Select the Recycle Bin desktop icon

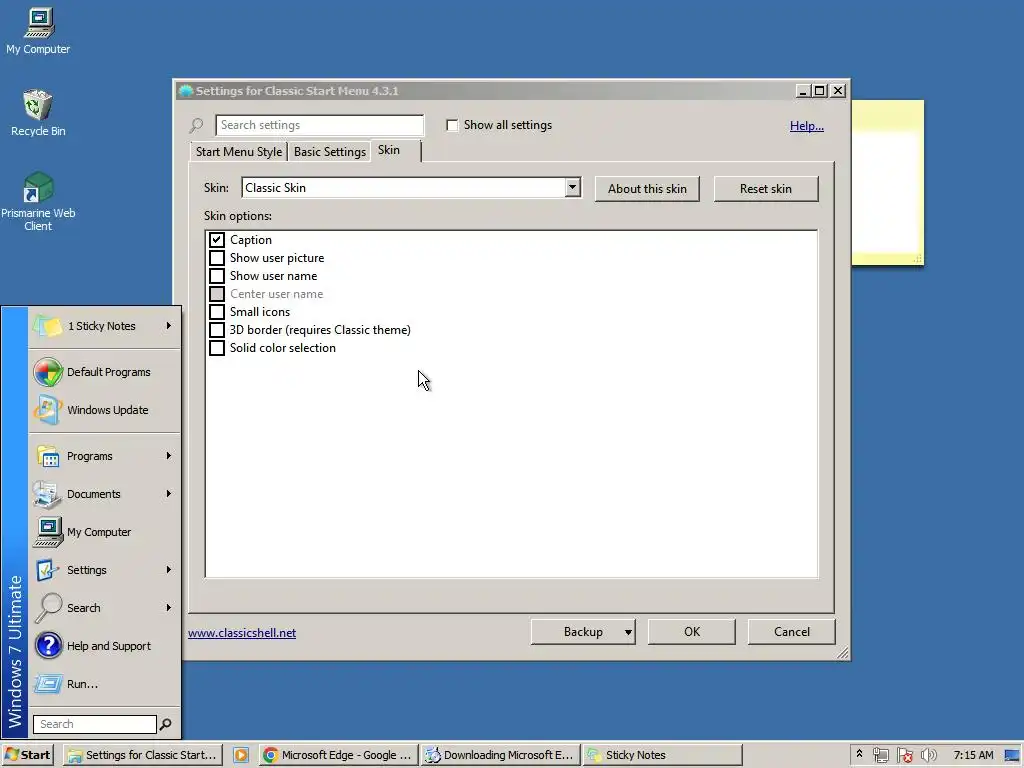pos(38,113)
